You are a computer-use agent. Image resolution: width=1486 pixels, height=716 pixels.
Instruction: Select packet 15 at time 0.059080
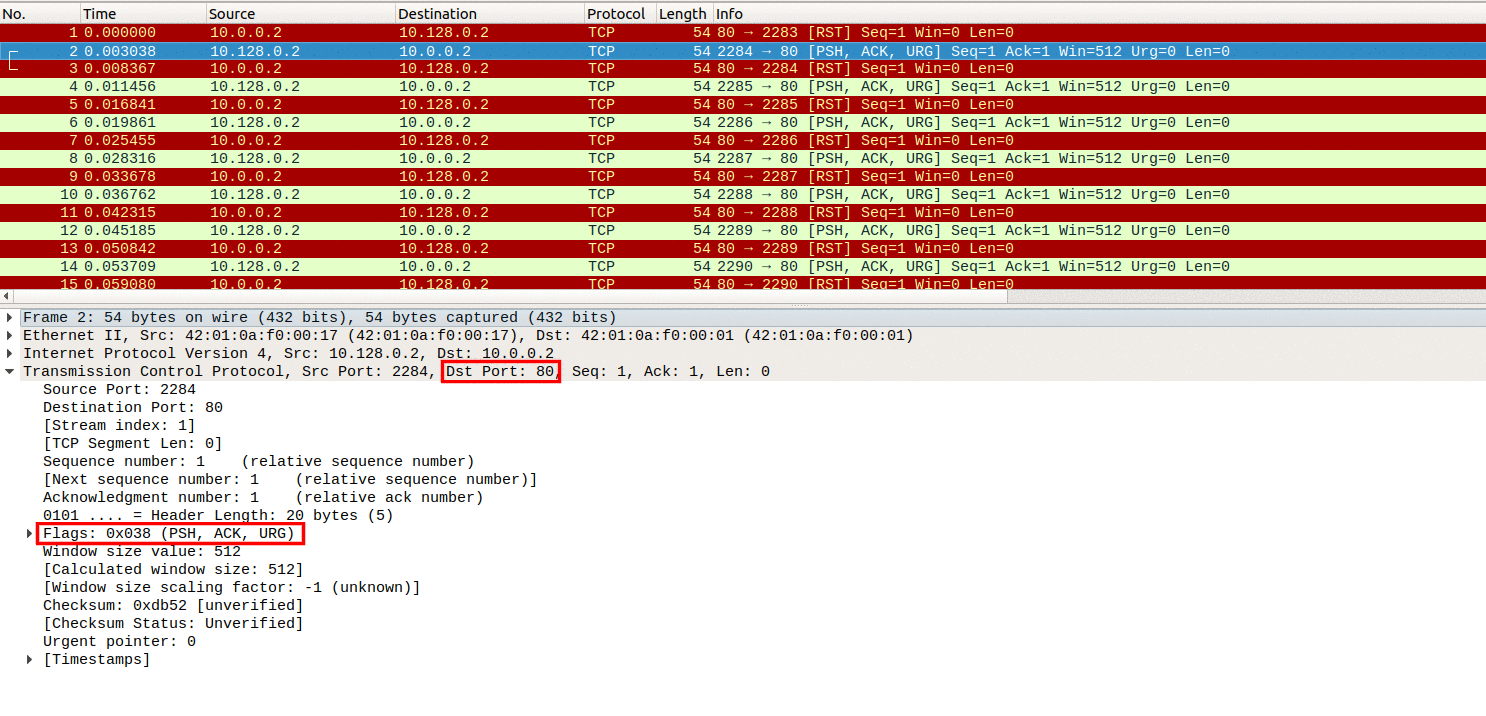[x=743, y=284]
